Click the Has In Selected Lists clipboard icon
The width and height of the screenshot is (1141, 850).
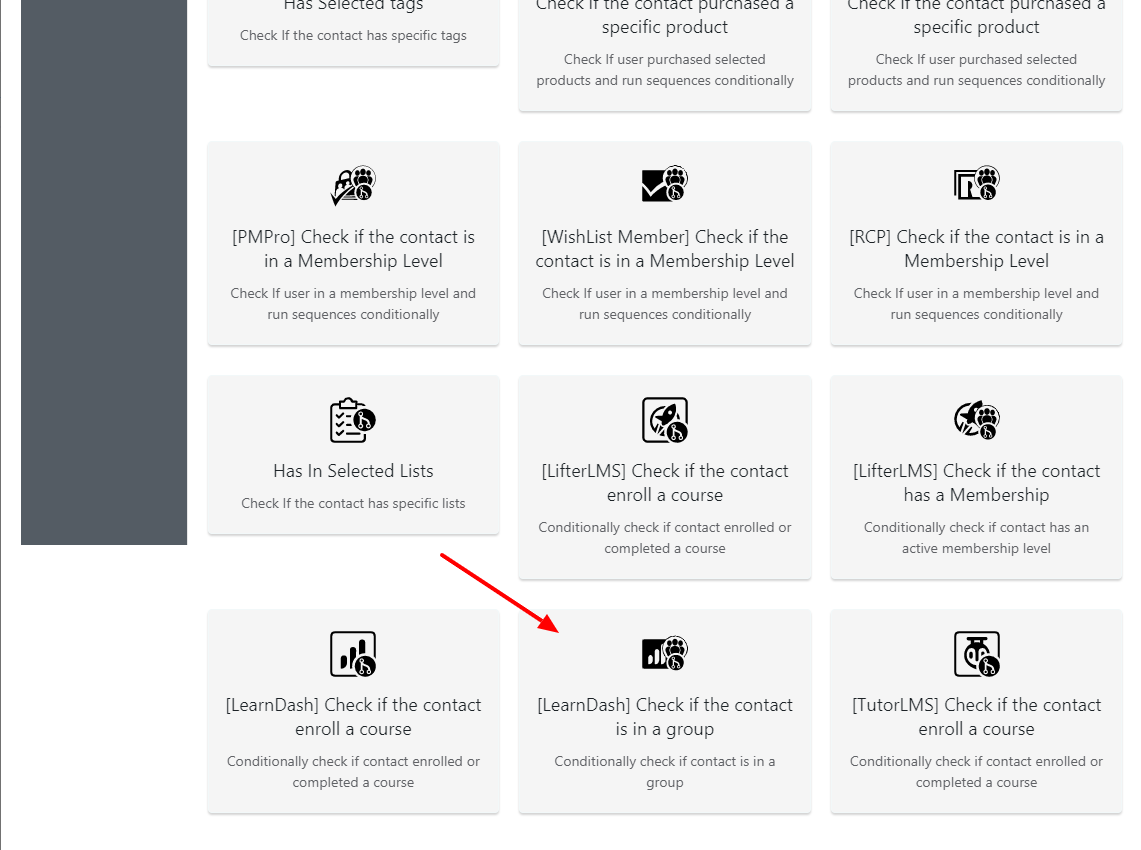pos(353,420)
